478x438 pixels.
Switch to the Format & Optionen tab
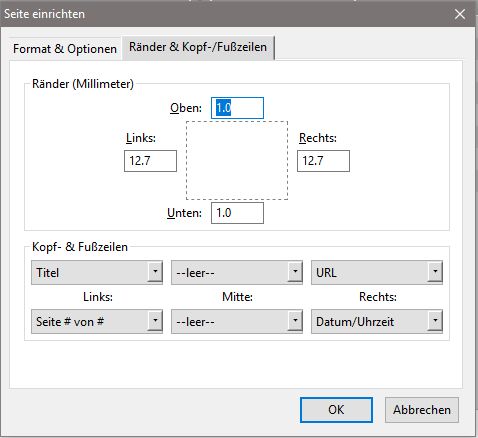(65, 49)
